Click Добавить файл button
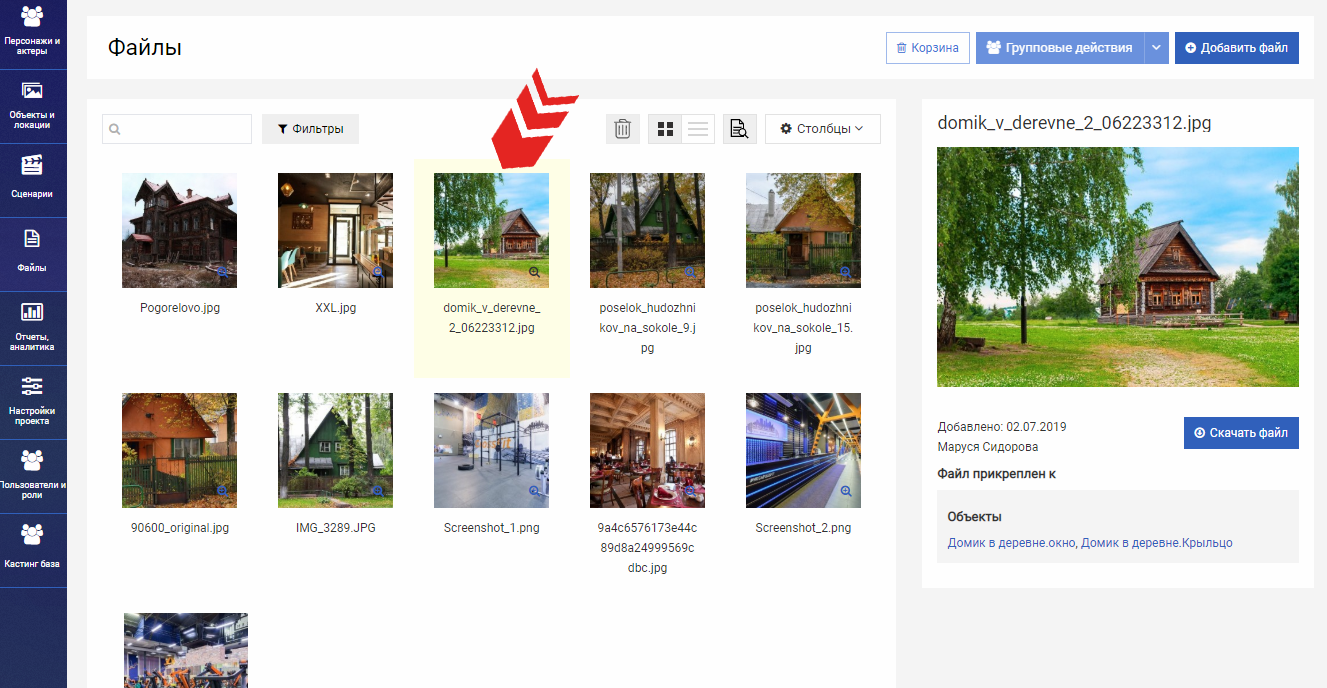The width and height of the screenshot is (1327, 688). pyautogui.click(x=1236, y=48)
